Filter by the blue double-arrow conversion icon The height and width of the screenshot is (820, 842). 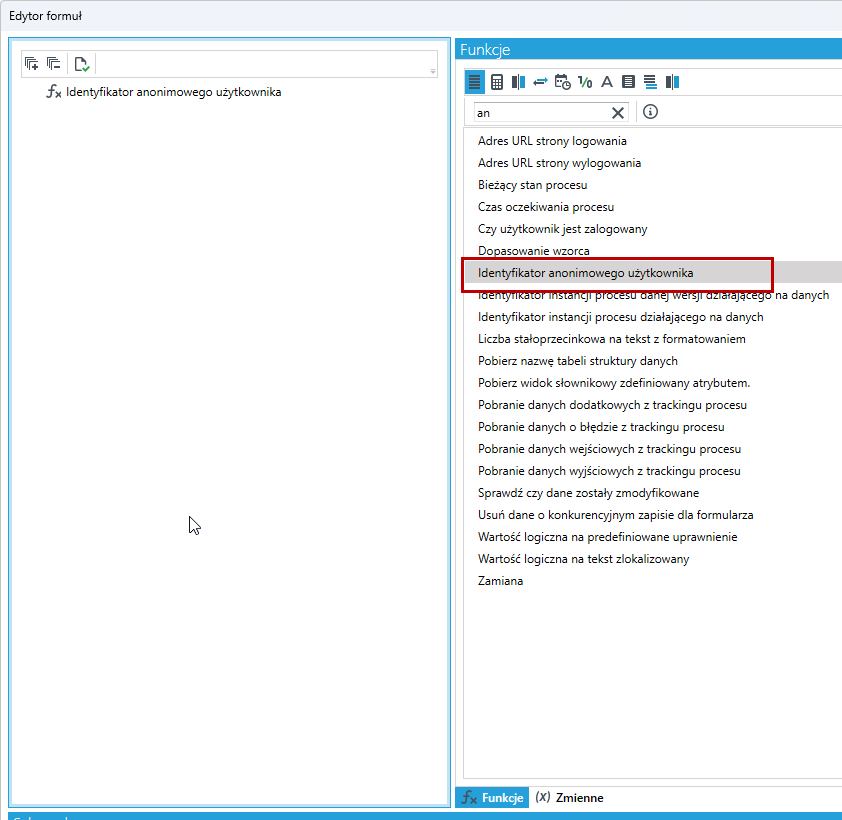(x=540, y=82)
